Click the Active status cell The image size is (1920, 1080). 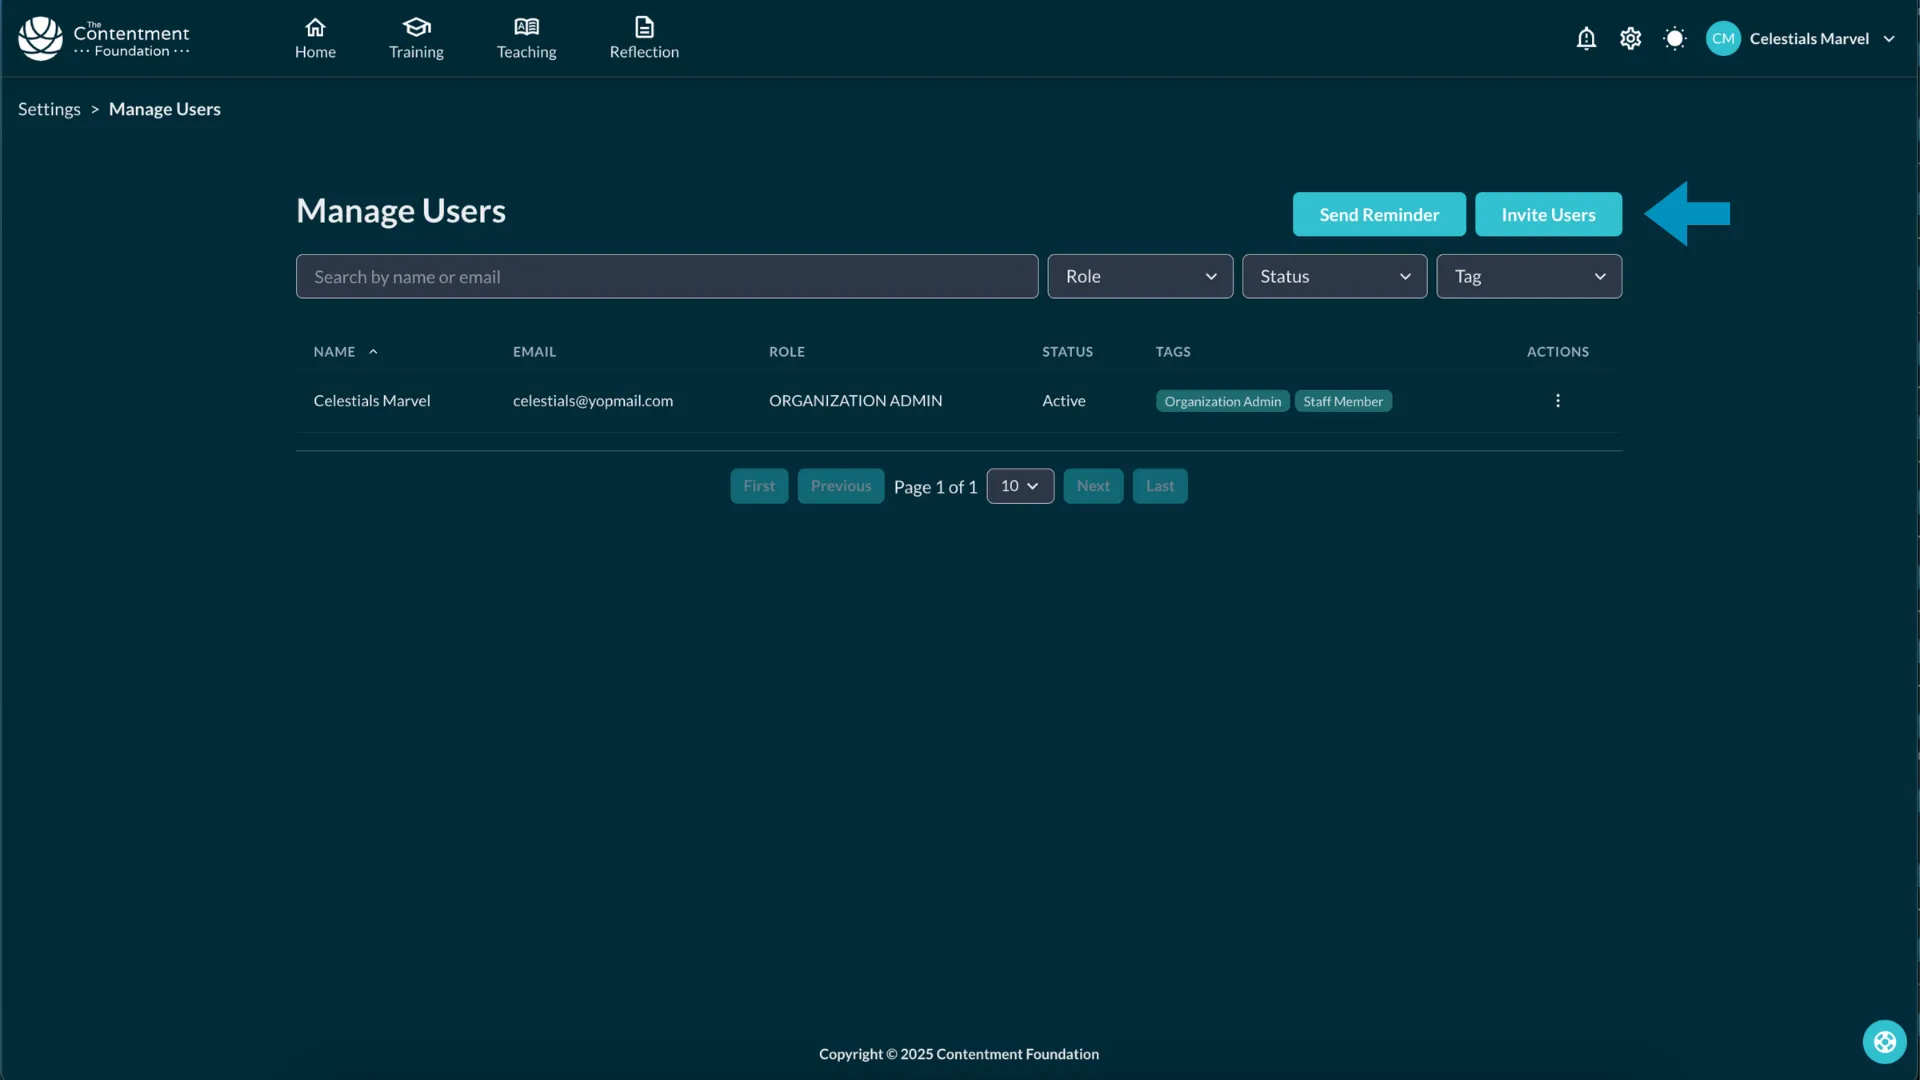click(1064, 401)
